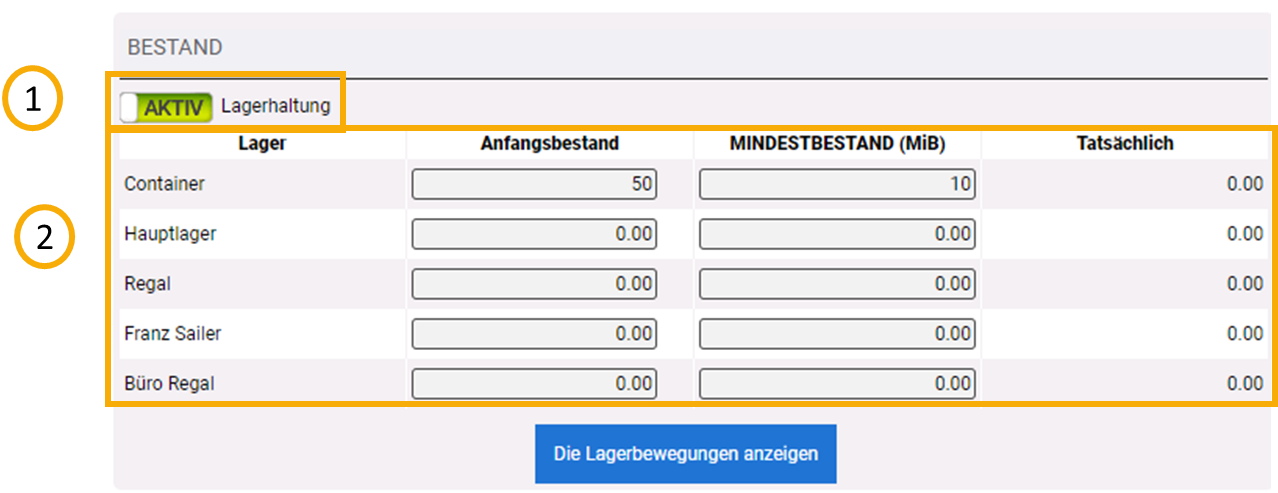Click the Lager column header
This screenshot has height=493, width=1278.
point(262,143)
